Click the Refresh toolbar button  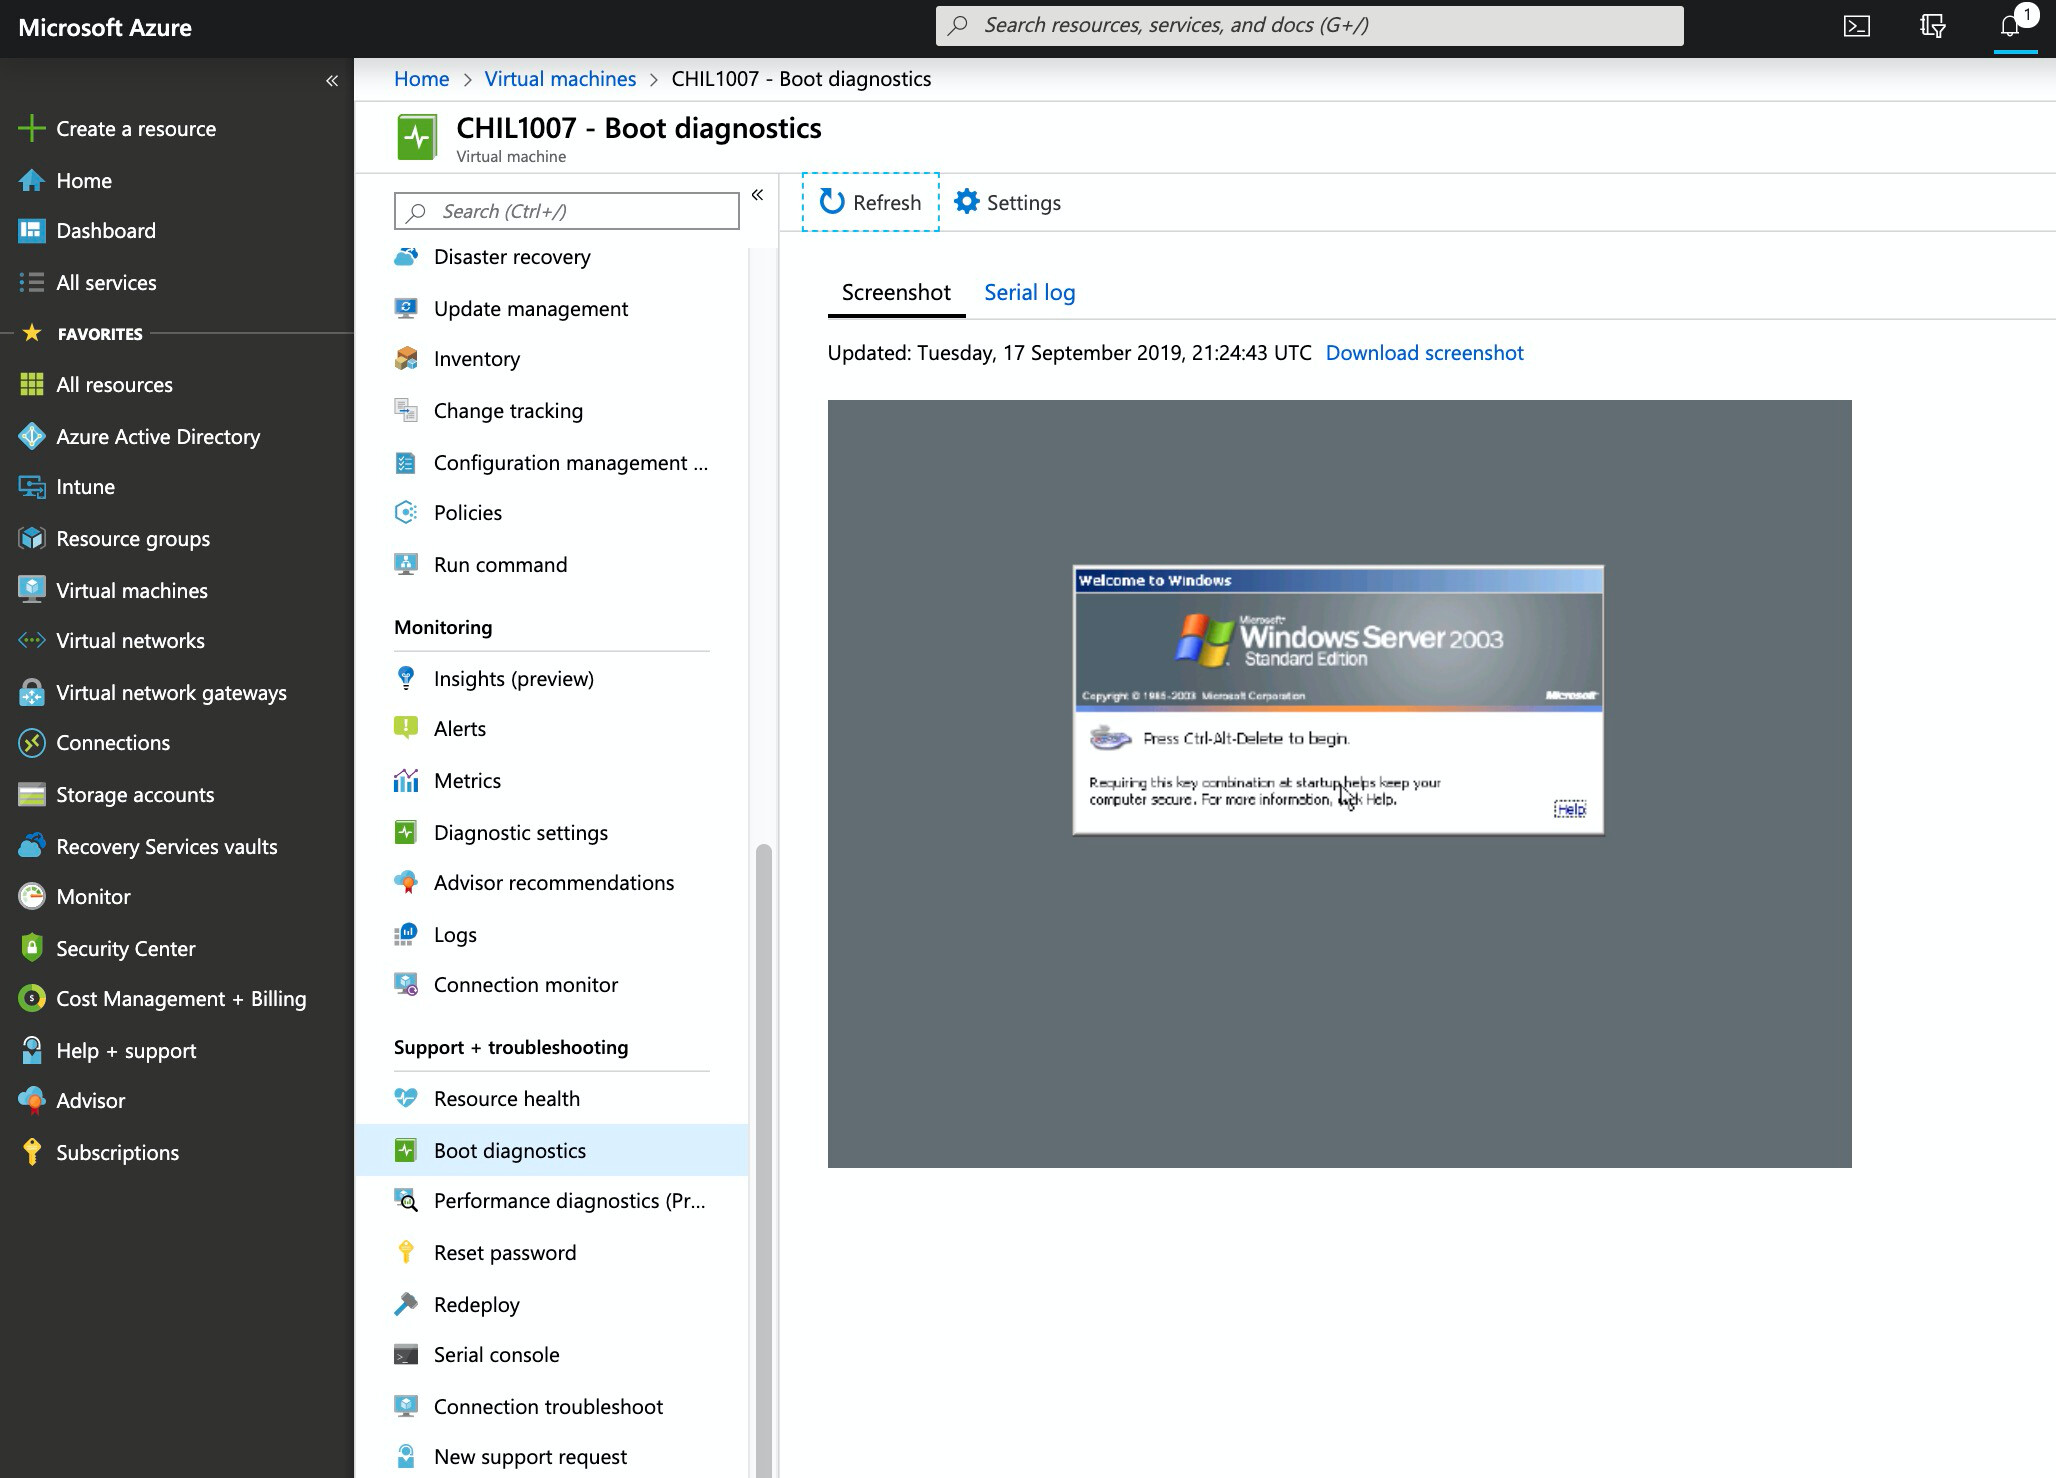[x=870, y=202]
